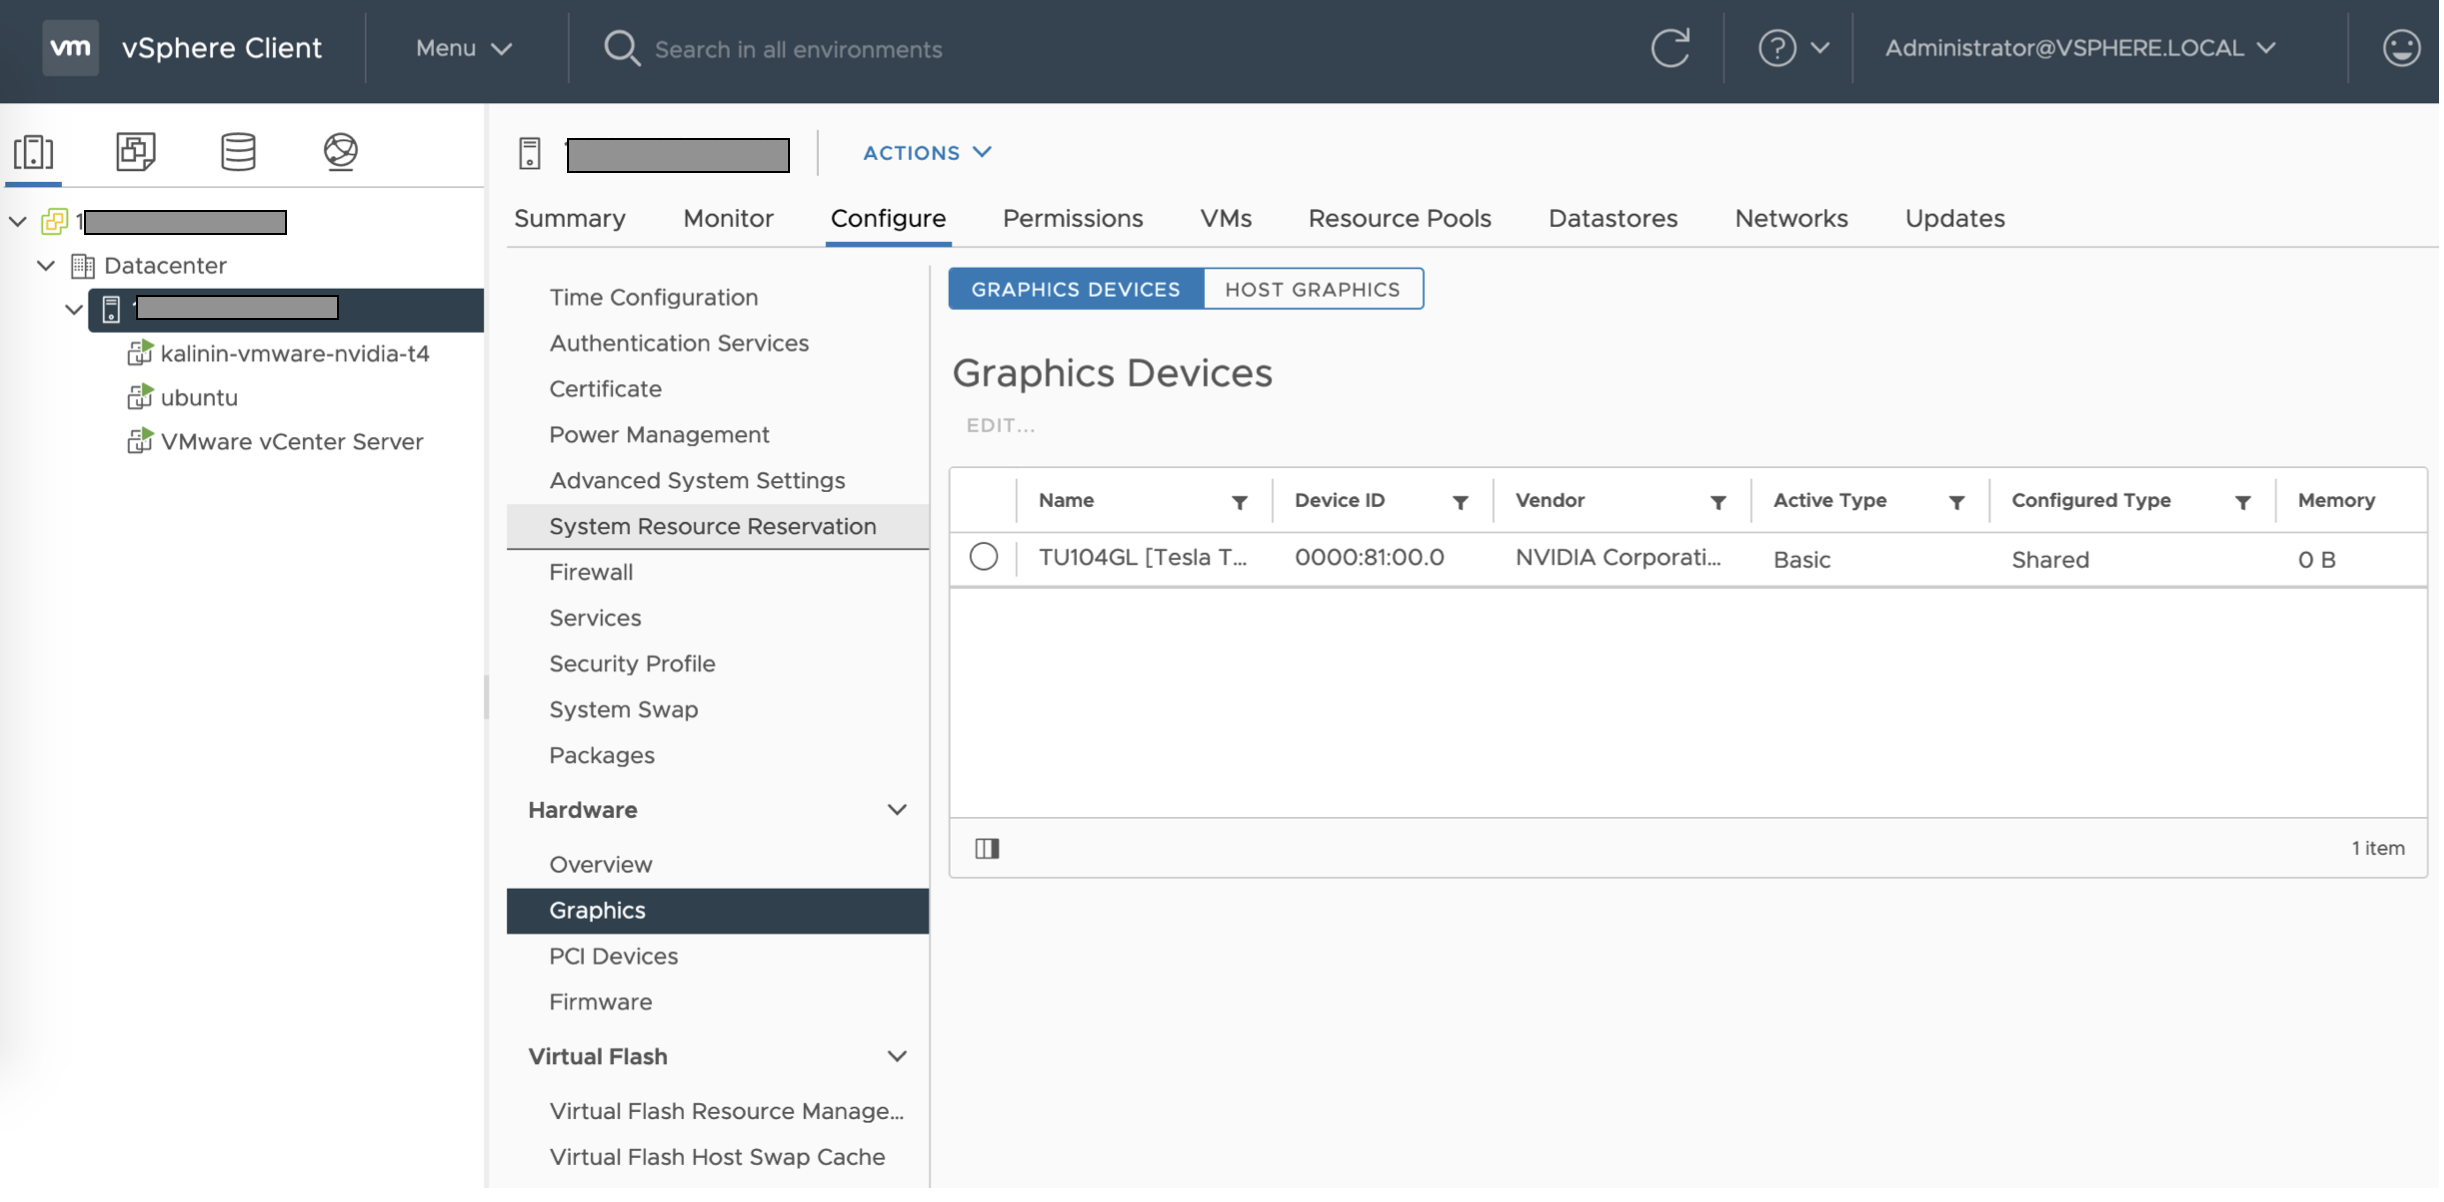
Task: Open the Administrator@VSPHERE.LOCAL user menu
Action: (x=2082, y=48)
